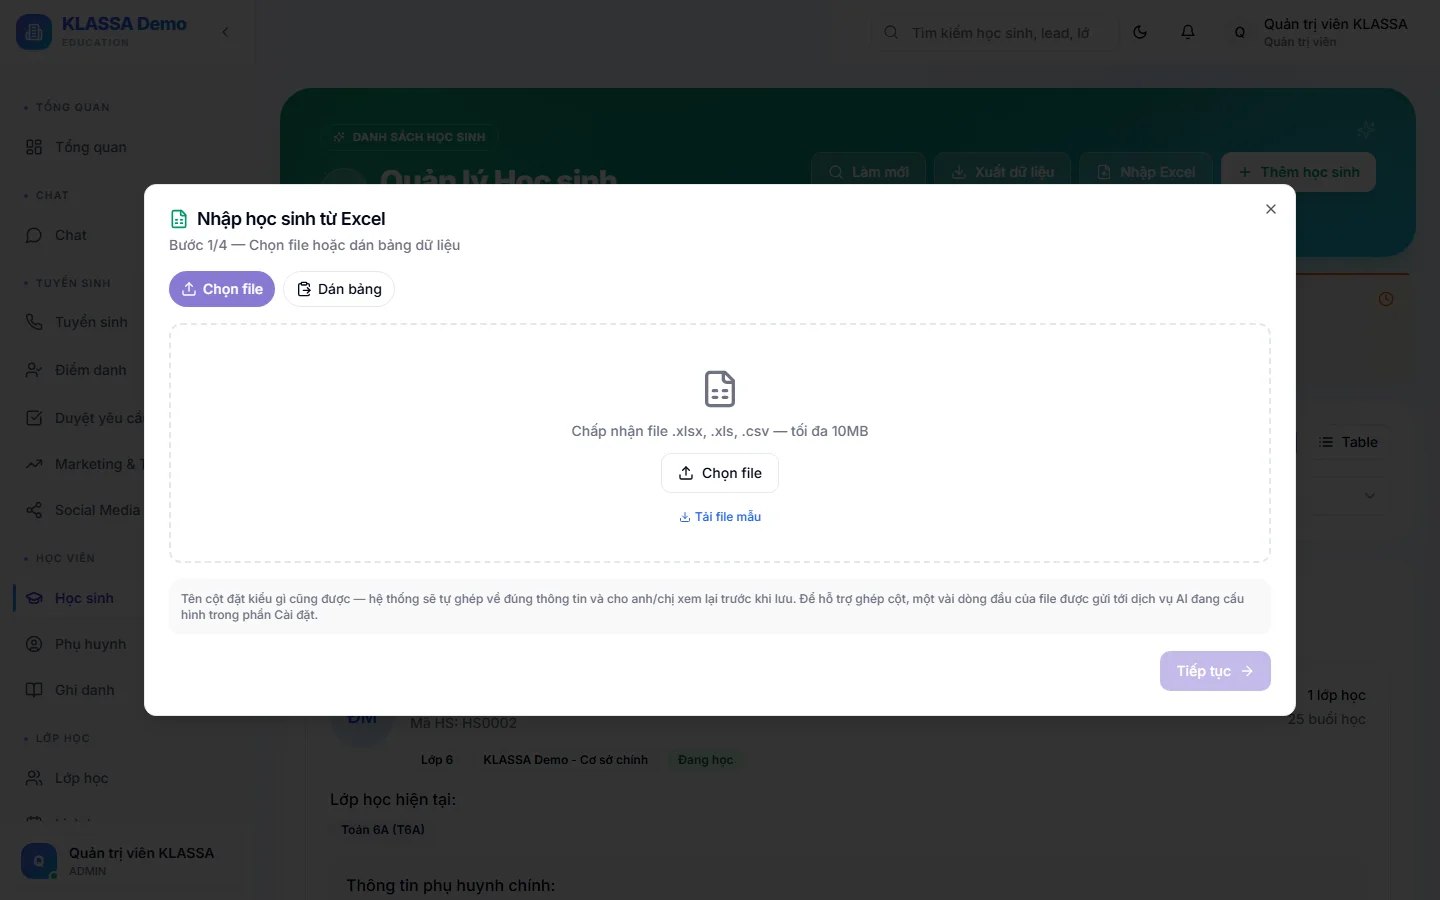Go to Tuyển sinh phone icon
This screenshot has width=1440, height=900.
34,322
